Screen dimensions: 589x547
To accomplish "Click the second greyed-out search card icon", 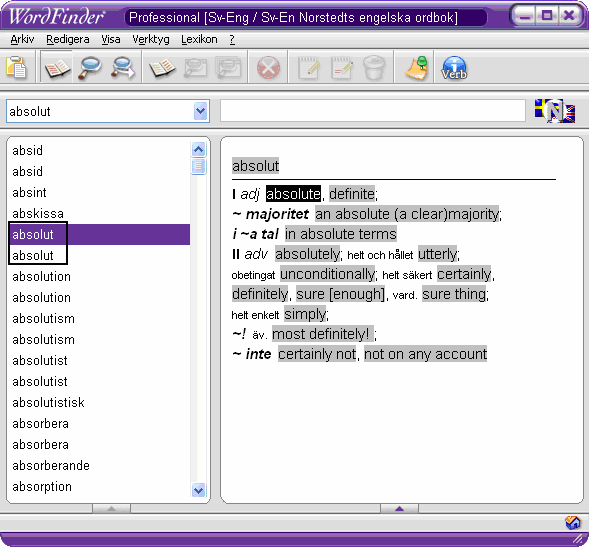I will pyautogui.click(x=228, y=68).
